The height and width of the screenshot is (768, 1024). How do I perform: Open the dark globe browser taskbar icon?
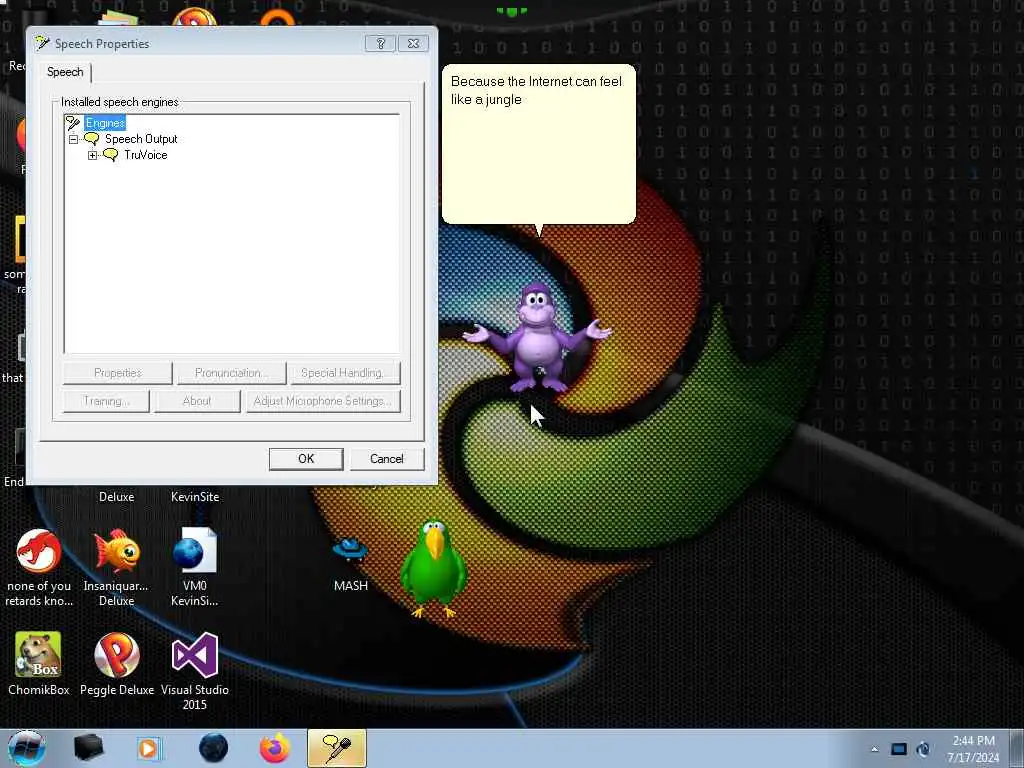pos(214,748)
